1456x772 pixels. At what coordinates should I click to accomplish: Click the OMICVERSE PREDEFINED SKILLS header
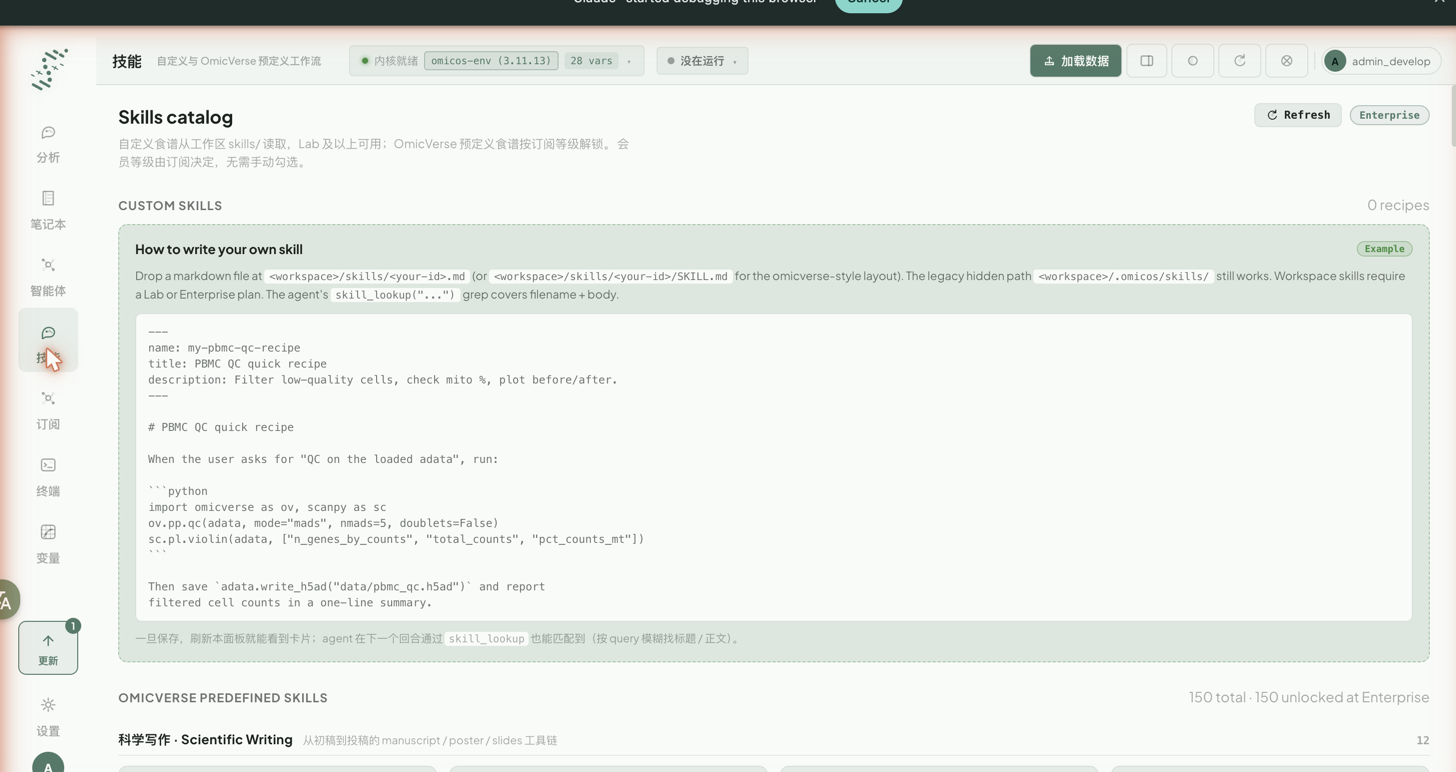[223, 698]
